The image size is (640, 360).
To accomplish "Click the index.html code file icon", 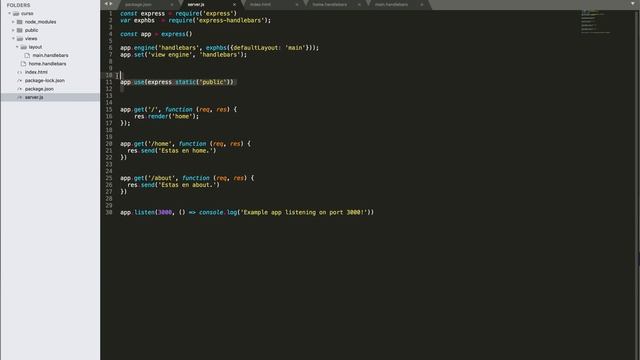I will click(x=20, y=72).
